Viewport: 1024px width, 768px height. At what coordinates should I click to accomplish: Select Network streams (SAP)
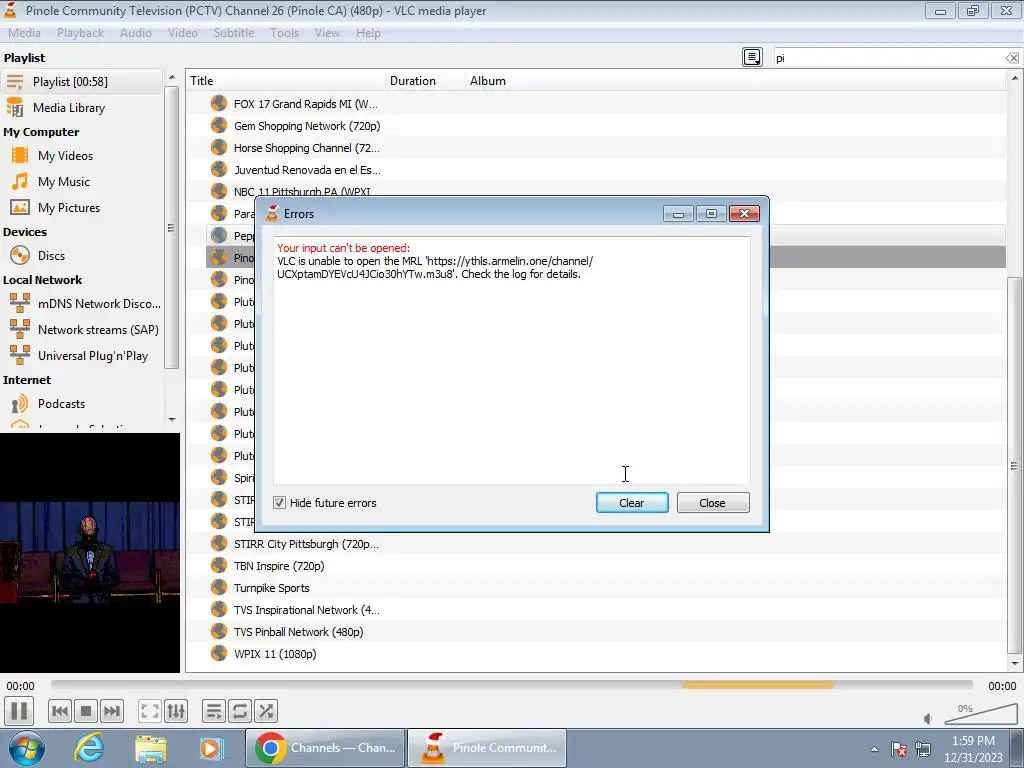pyautogui.click(x=81, y=330)
